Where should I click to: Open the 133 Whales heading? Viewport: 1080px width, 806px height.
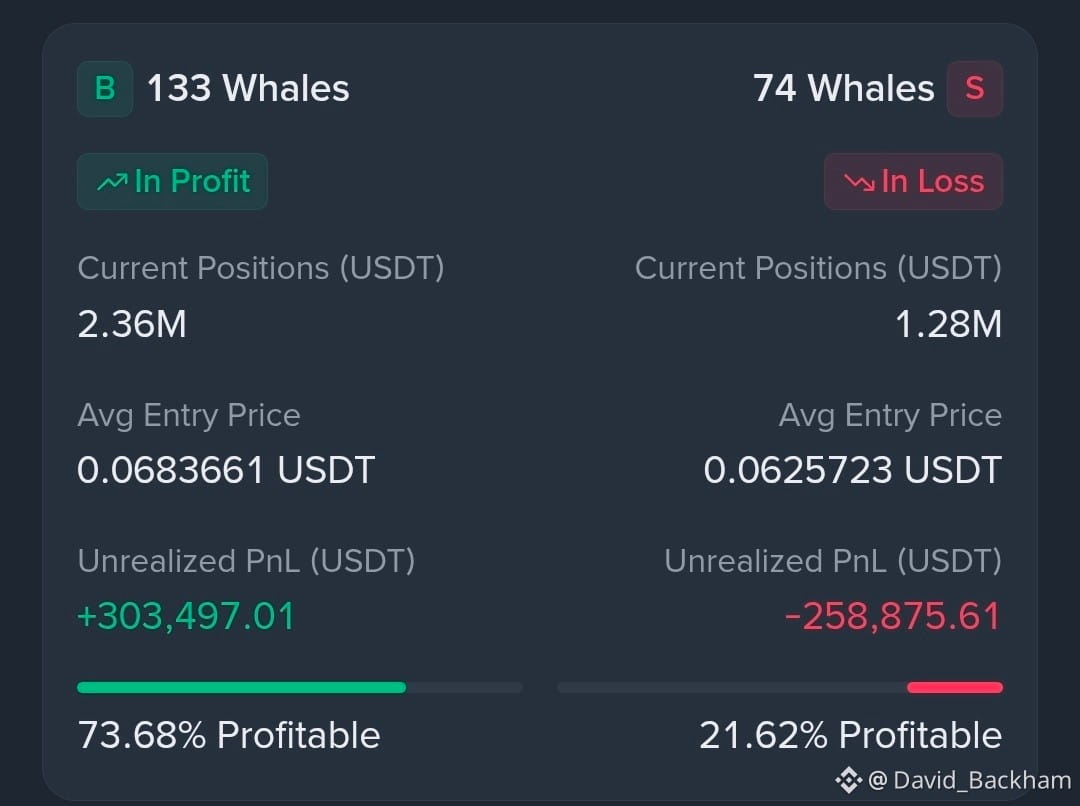pos(248,88)
